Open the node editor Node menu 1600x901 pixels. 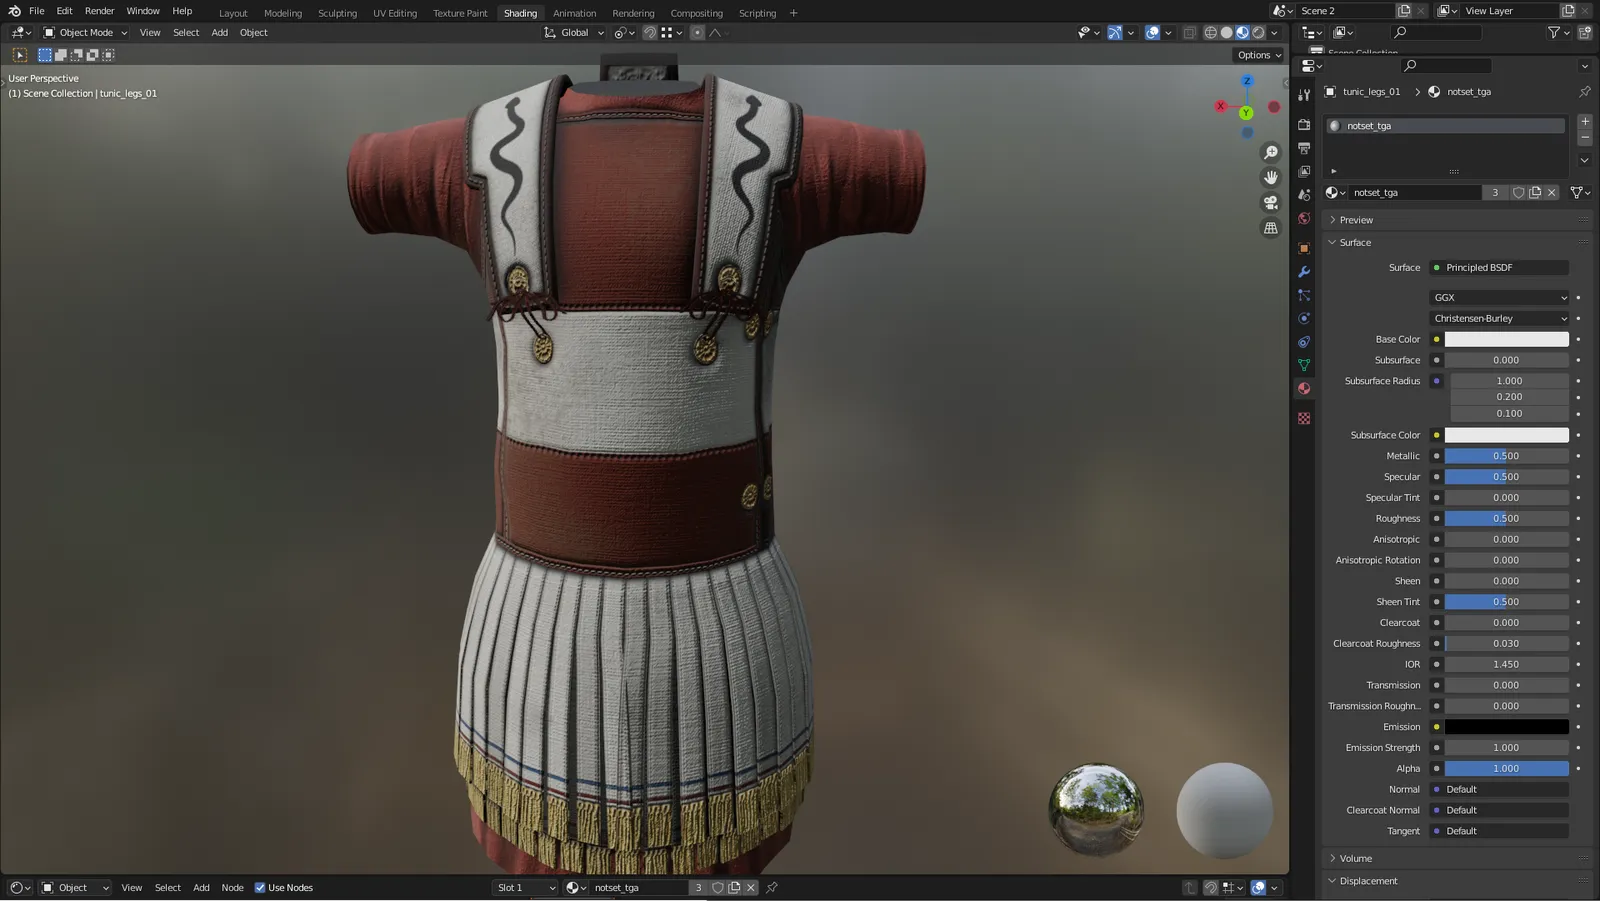click(x=232, y=888)
